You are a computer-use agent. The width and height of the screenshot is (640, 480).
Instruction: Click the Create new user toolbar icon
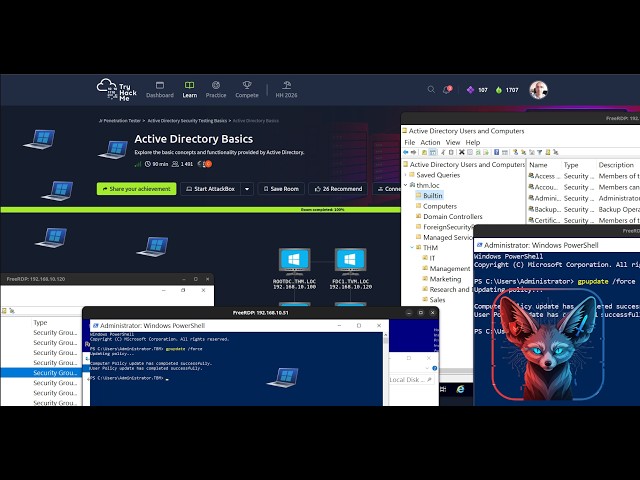(516, 152)
